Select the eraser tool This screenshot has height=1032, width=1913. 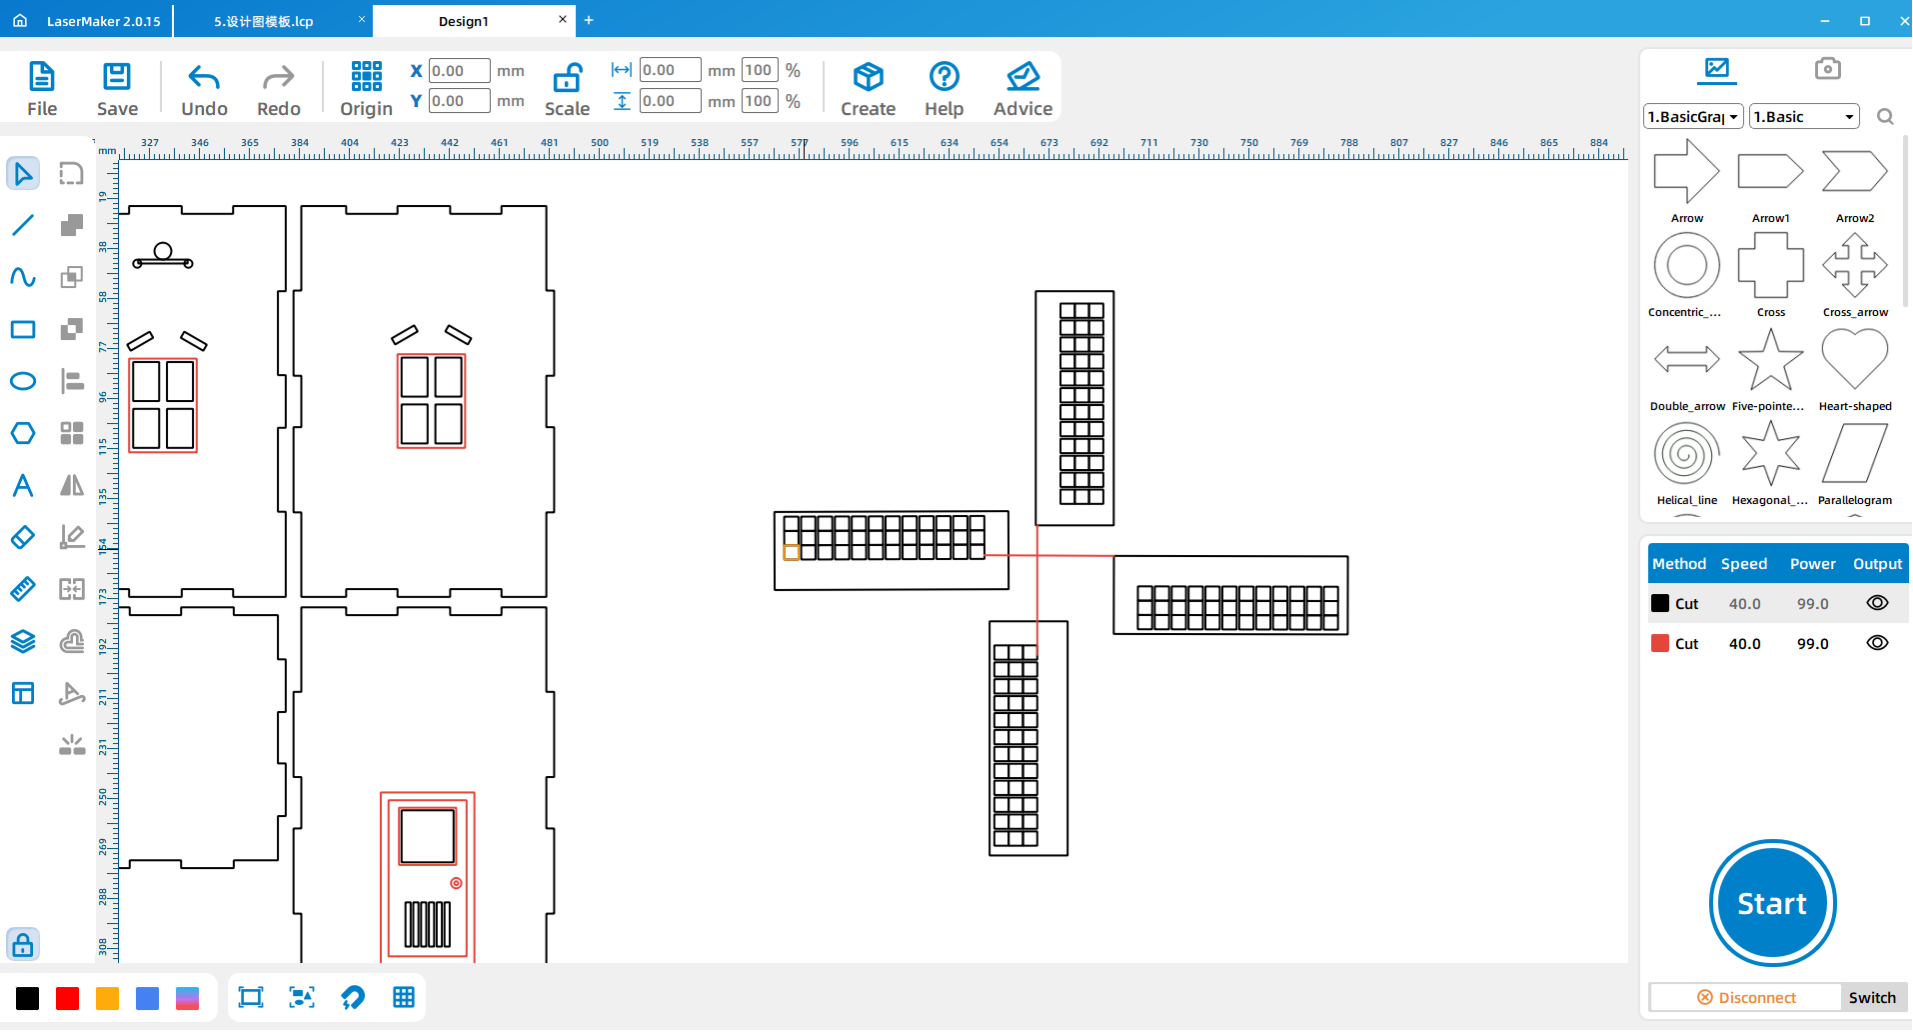(x=23, y=537)
